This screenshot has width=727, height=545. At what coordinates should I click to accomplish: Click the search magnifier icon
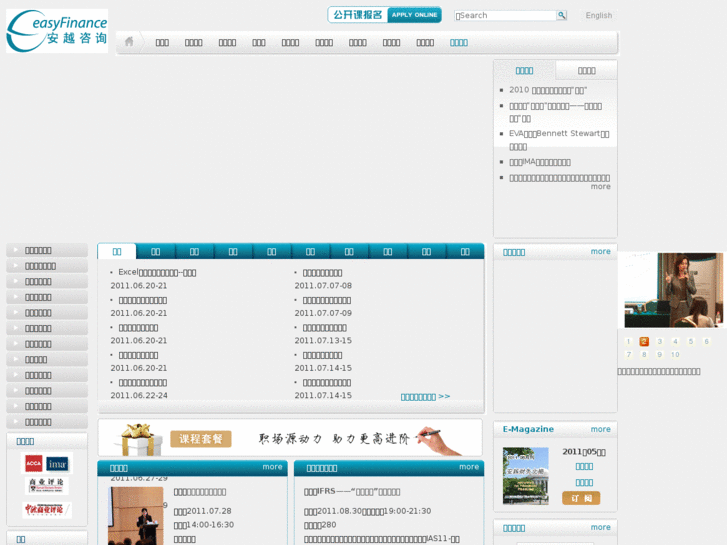point(562,16)
